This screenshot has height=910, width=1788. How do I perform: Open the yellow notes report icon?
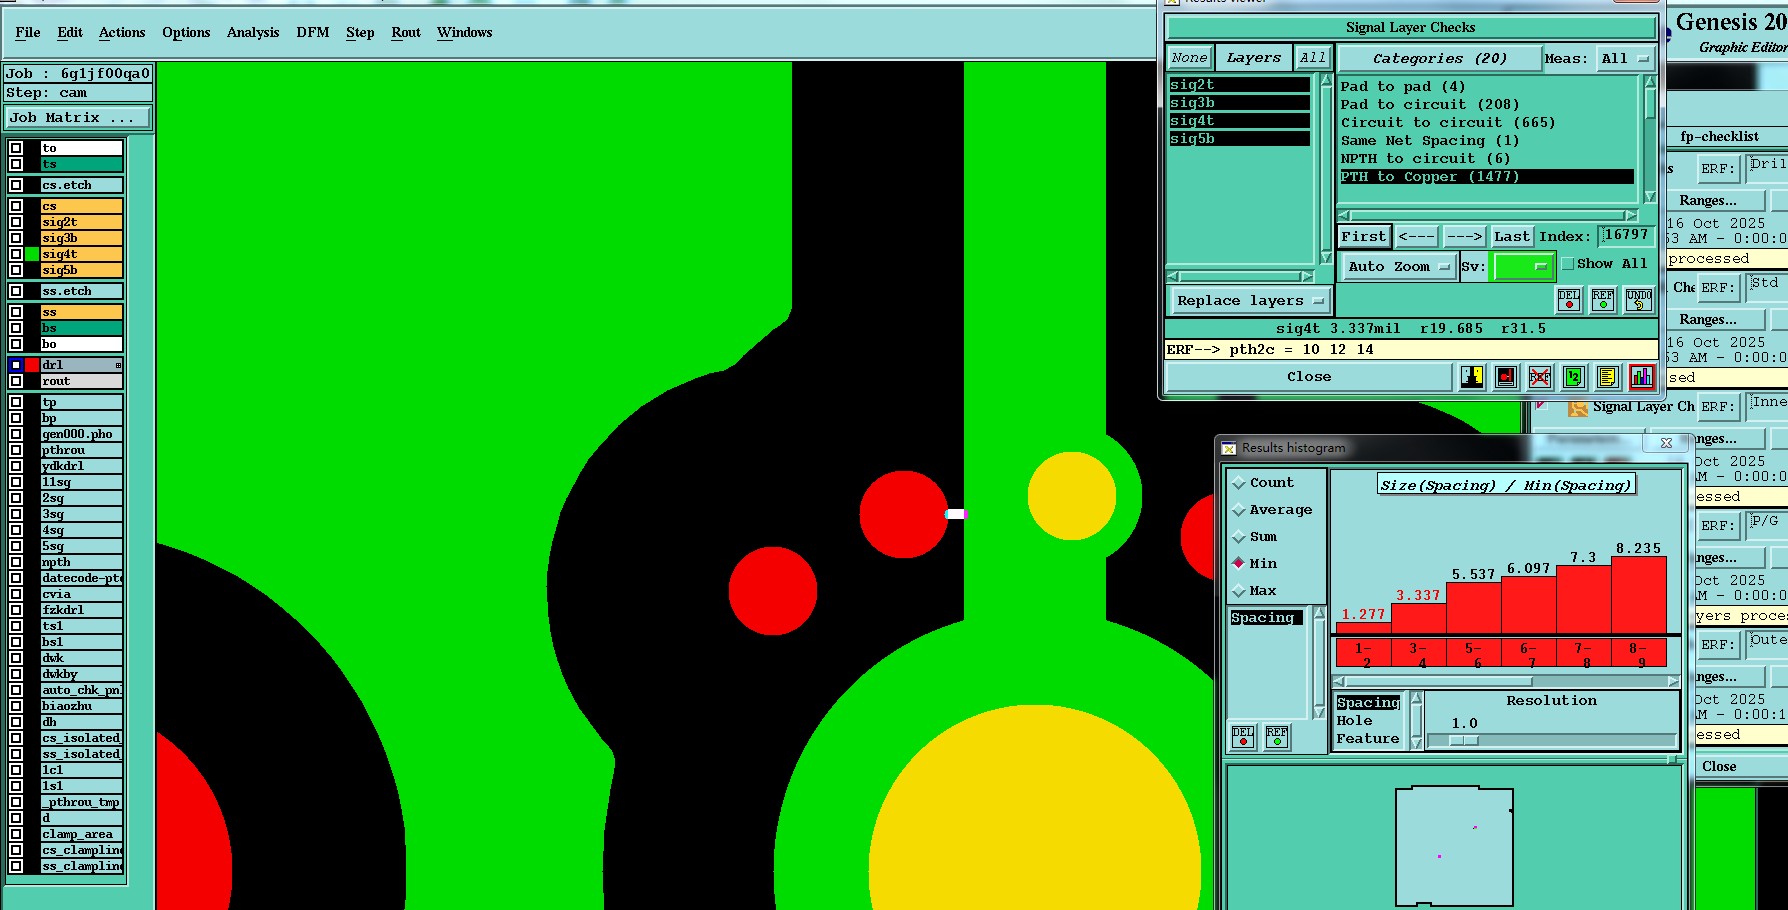[1608, 377]
